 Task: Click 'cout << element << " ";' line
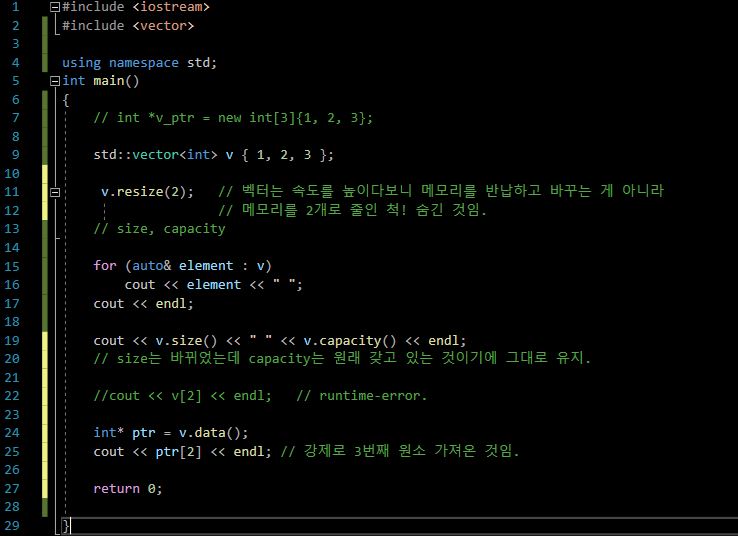(x=214, y=285)
